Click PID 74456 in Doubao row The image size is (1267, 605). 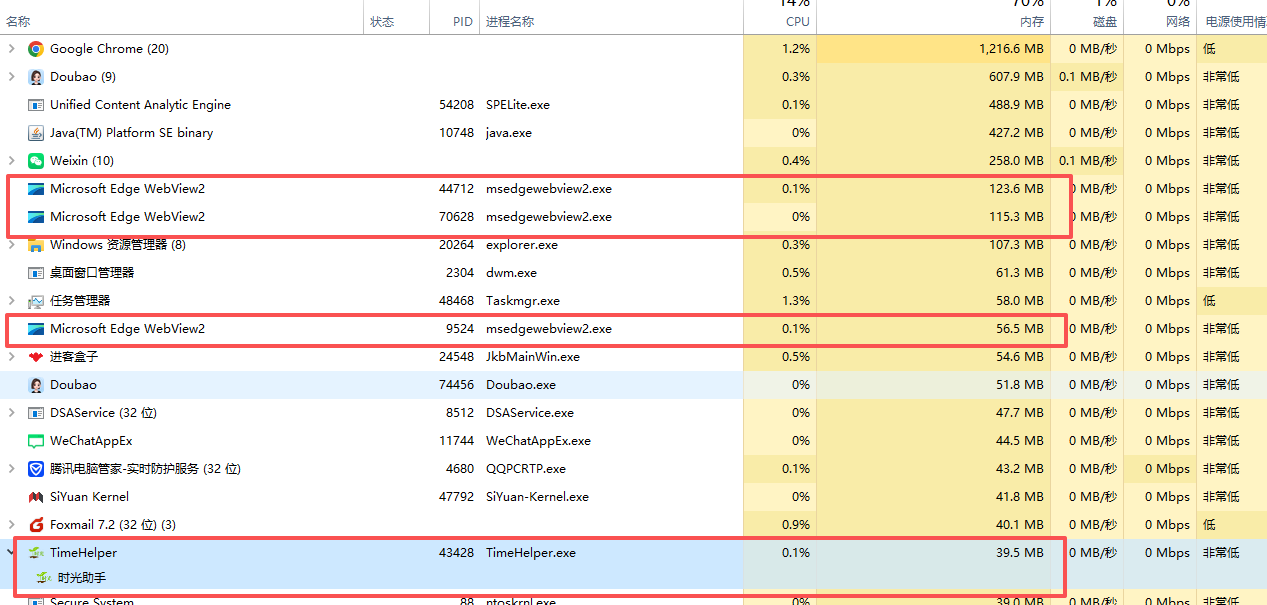tap(456, 385)
